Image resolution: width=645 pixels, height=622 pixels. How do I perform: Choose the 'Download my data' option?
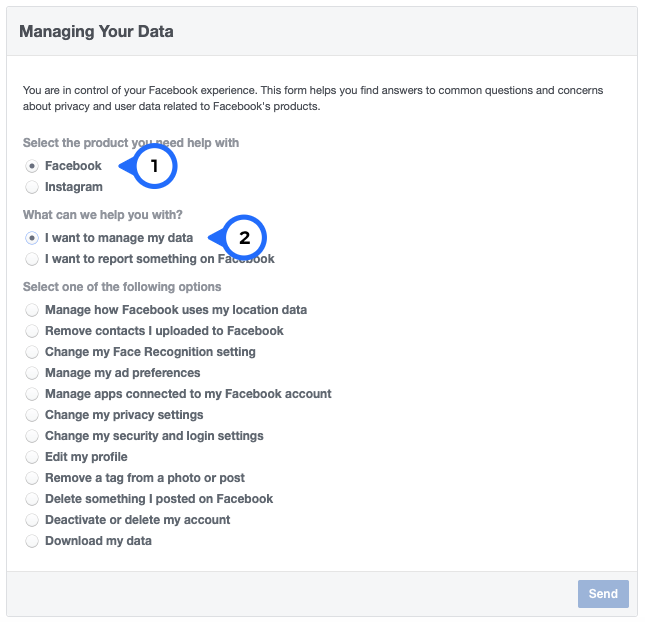click(x=33, y=541)
